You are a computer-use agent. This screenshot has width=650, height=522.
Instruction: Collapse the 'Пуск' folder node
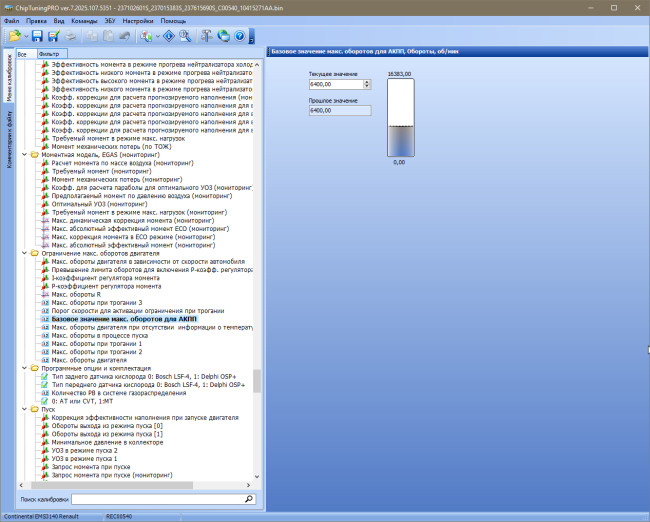coord(24,409)
